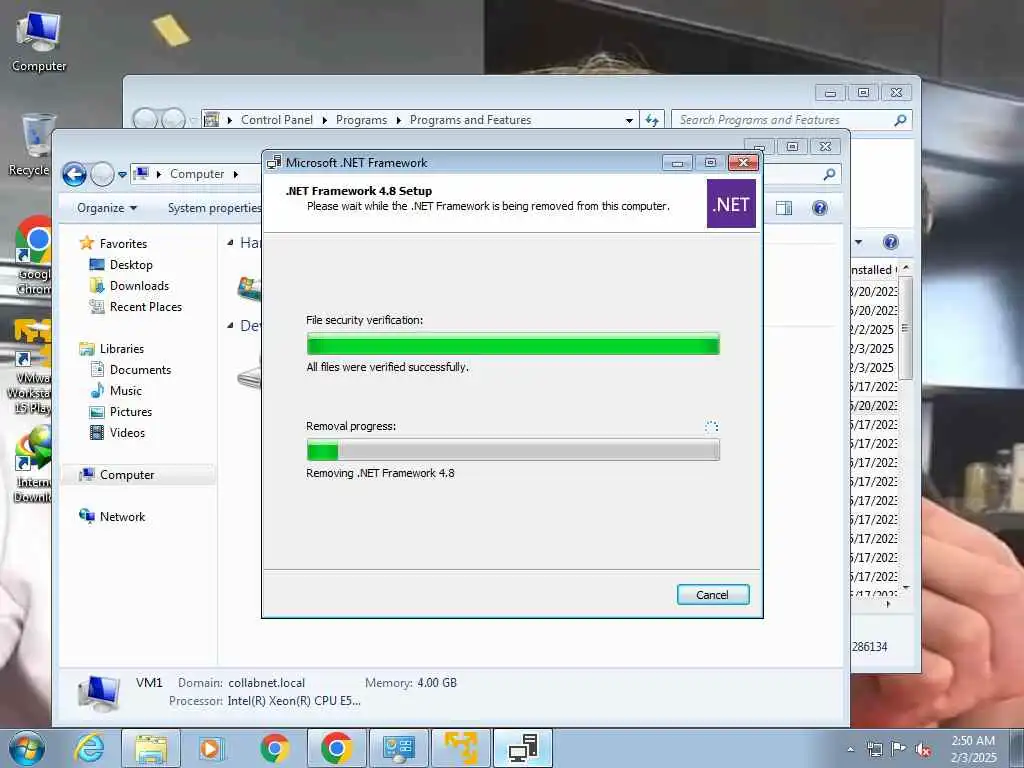
Task: Open Windows Media Player from taskbar
Action: [x=211, y=748]
